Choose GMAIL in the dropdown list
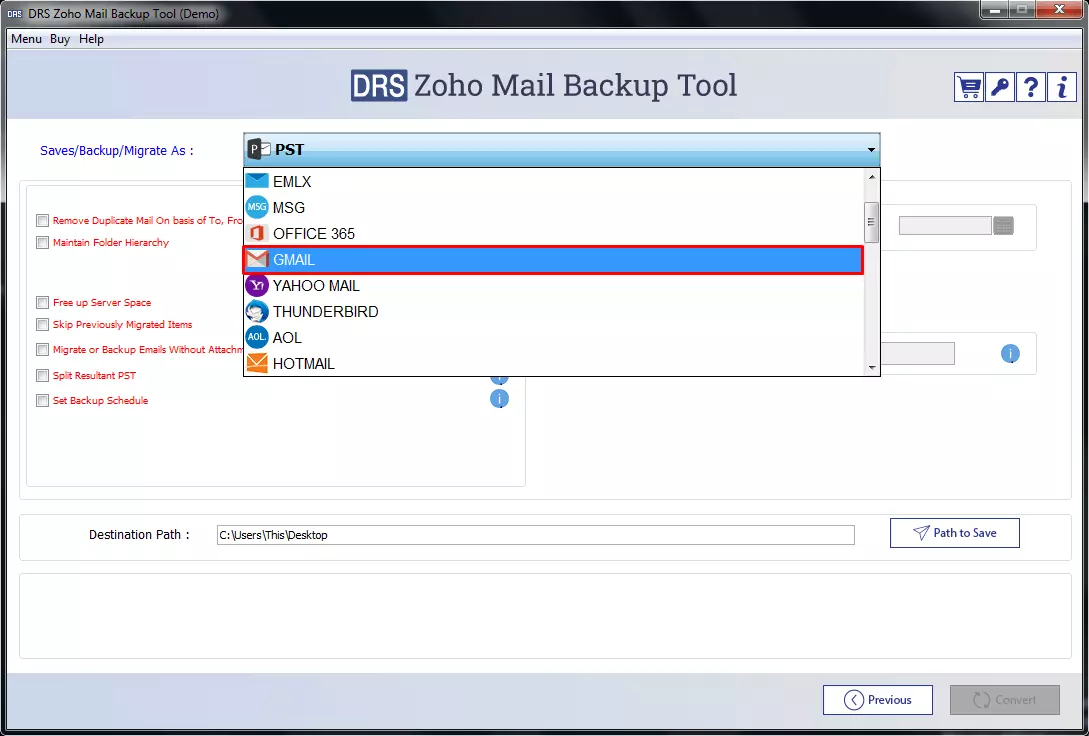 pyautogui.click(x=554, y=260)
